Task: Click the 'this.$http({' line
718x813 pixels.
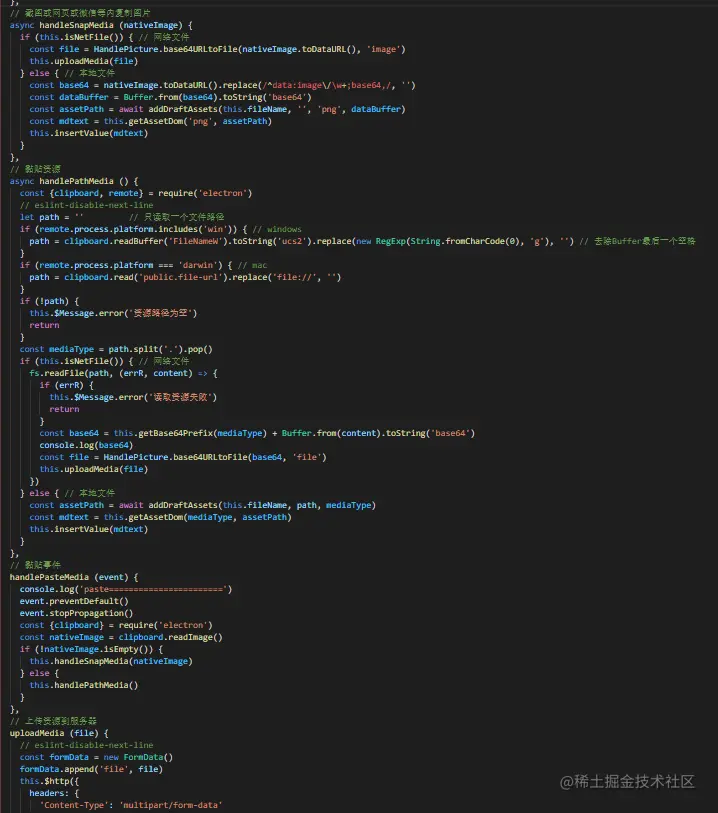Action: (49, 781)
